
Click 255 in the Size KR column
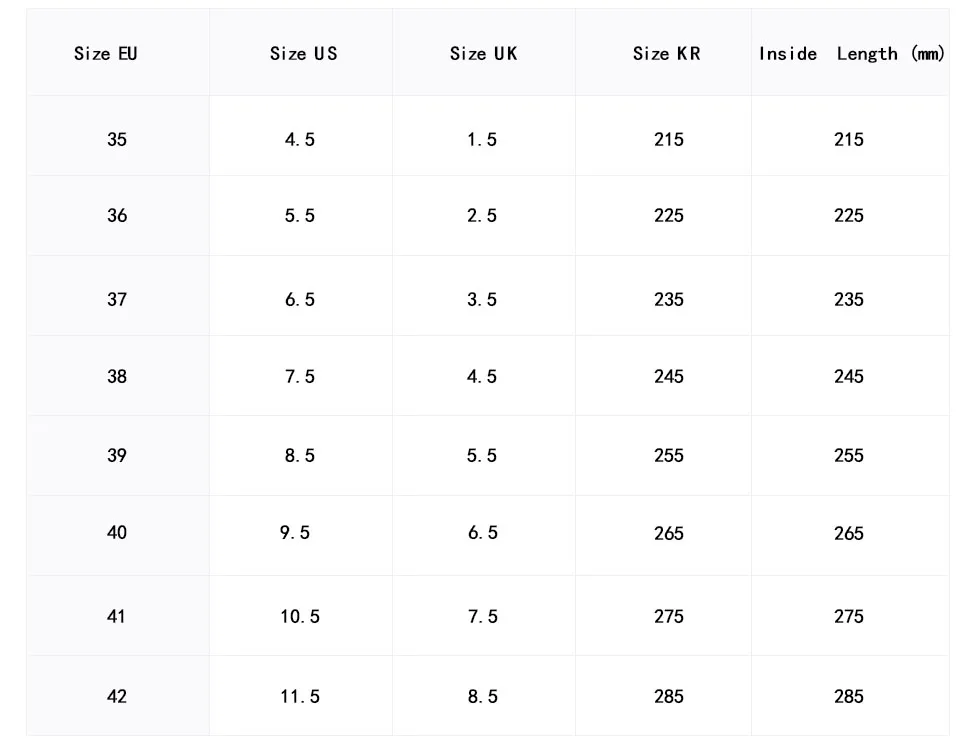[668, 456]
